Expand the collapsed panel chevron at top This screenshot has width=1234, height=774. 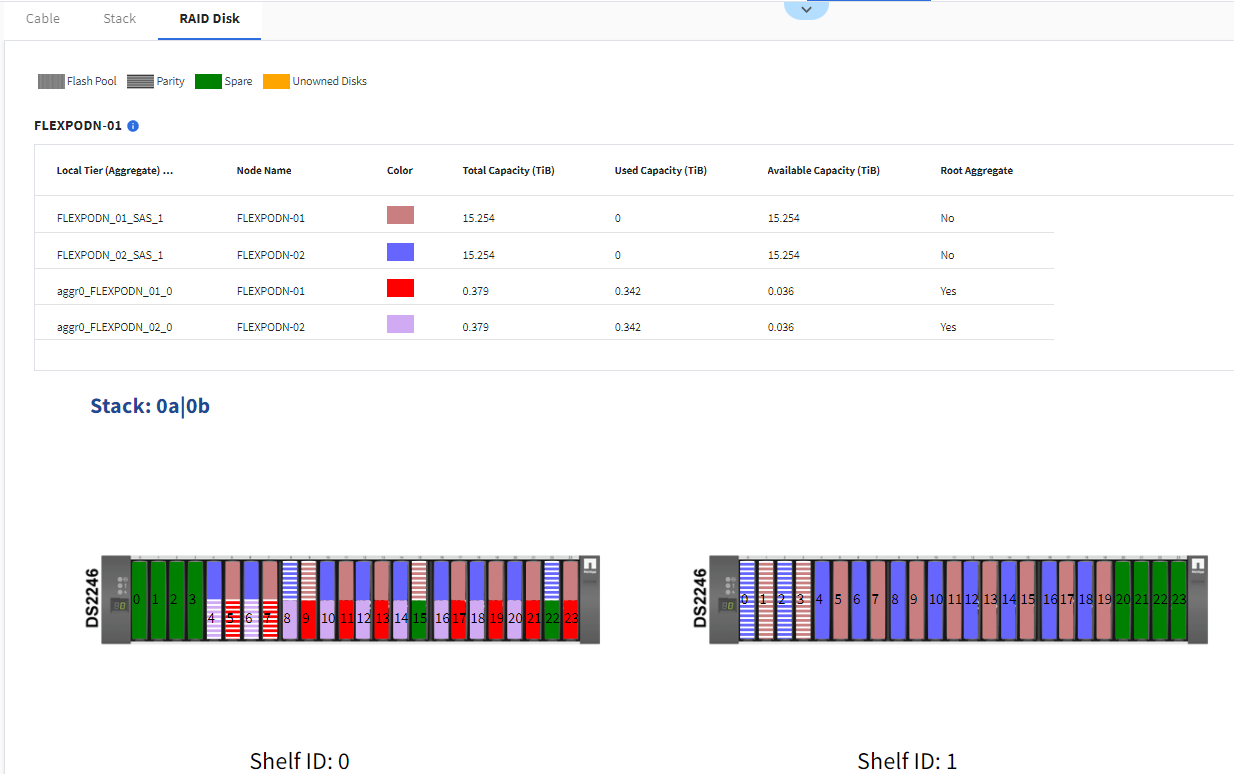(806, 9)
